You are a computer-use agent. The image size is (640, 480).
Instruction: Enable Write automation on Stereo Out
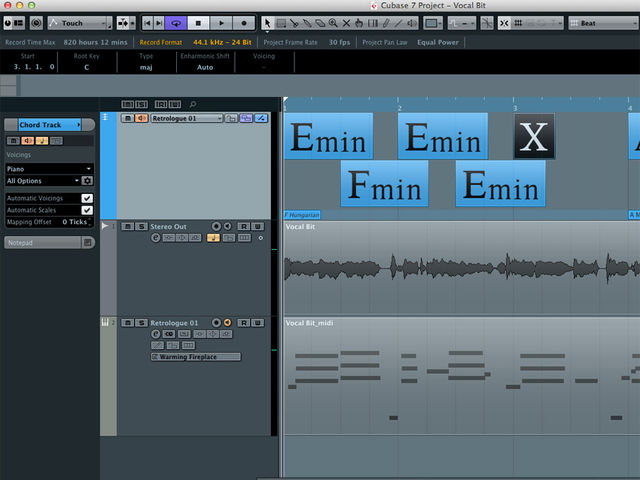tap(258, 227)
